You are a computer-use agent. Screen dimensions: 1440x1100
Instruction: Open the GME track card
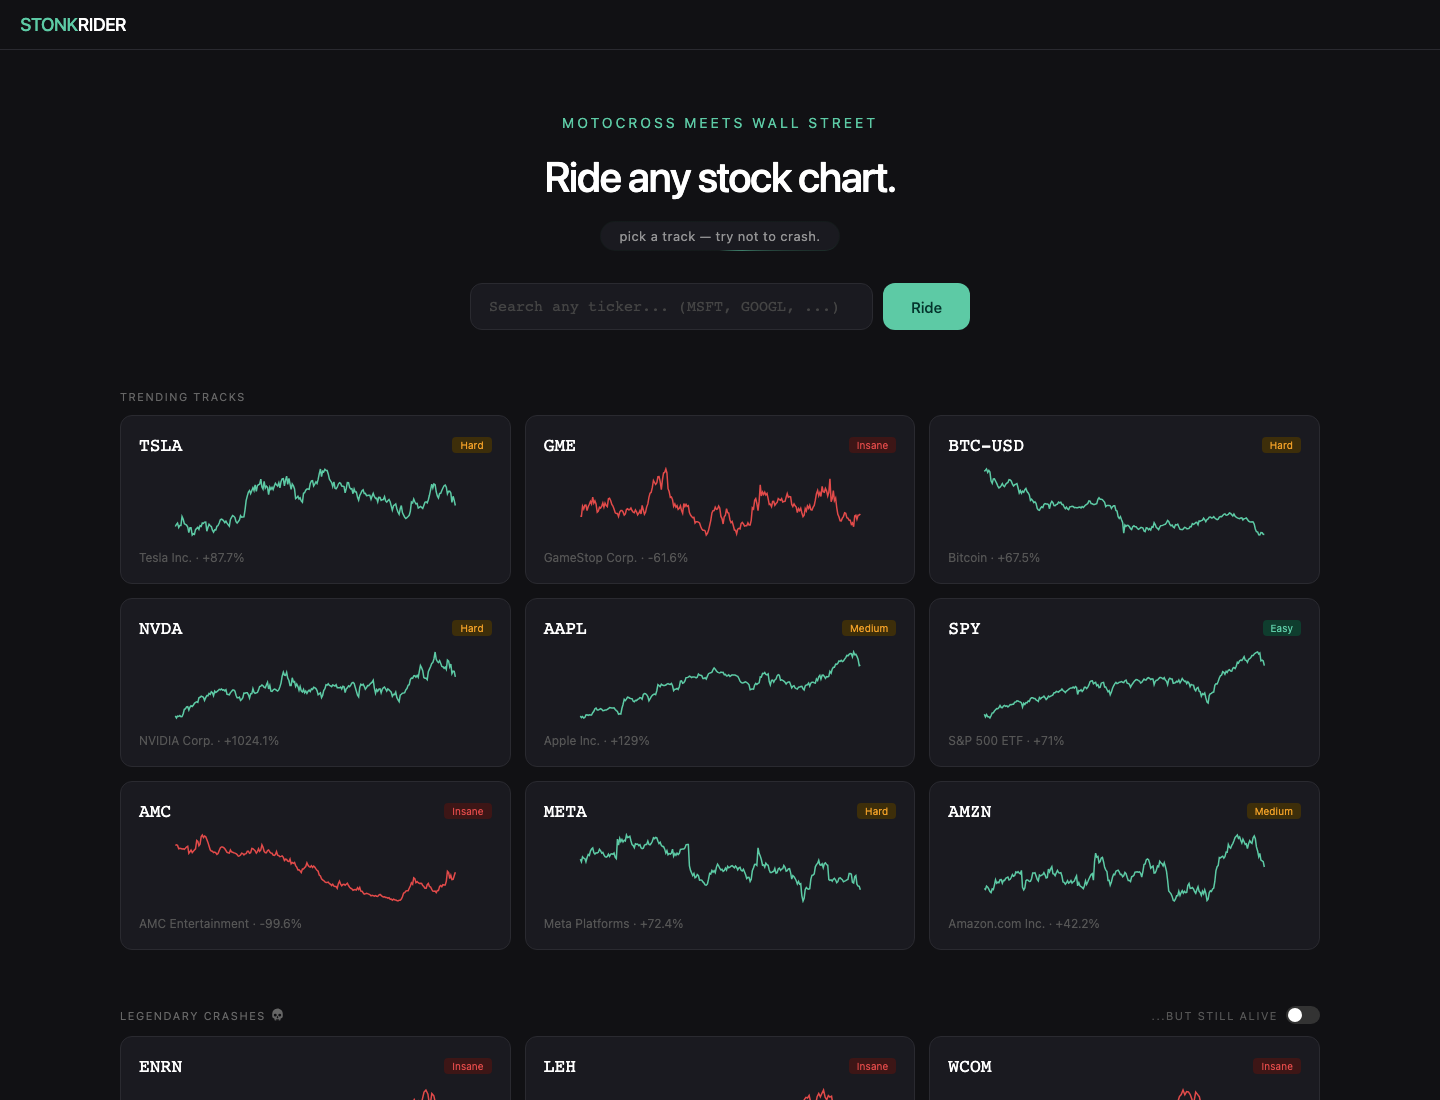pos(720,499)
